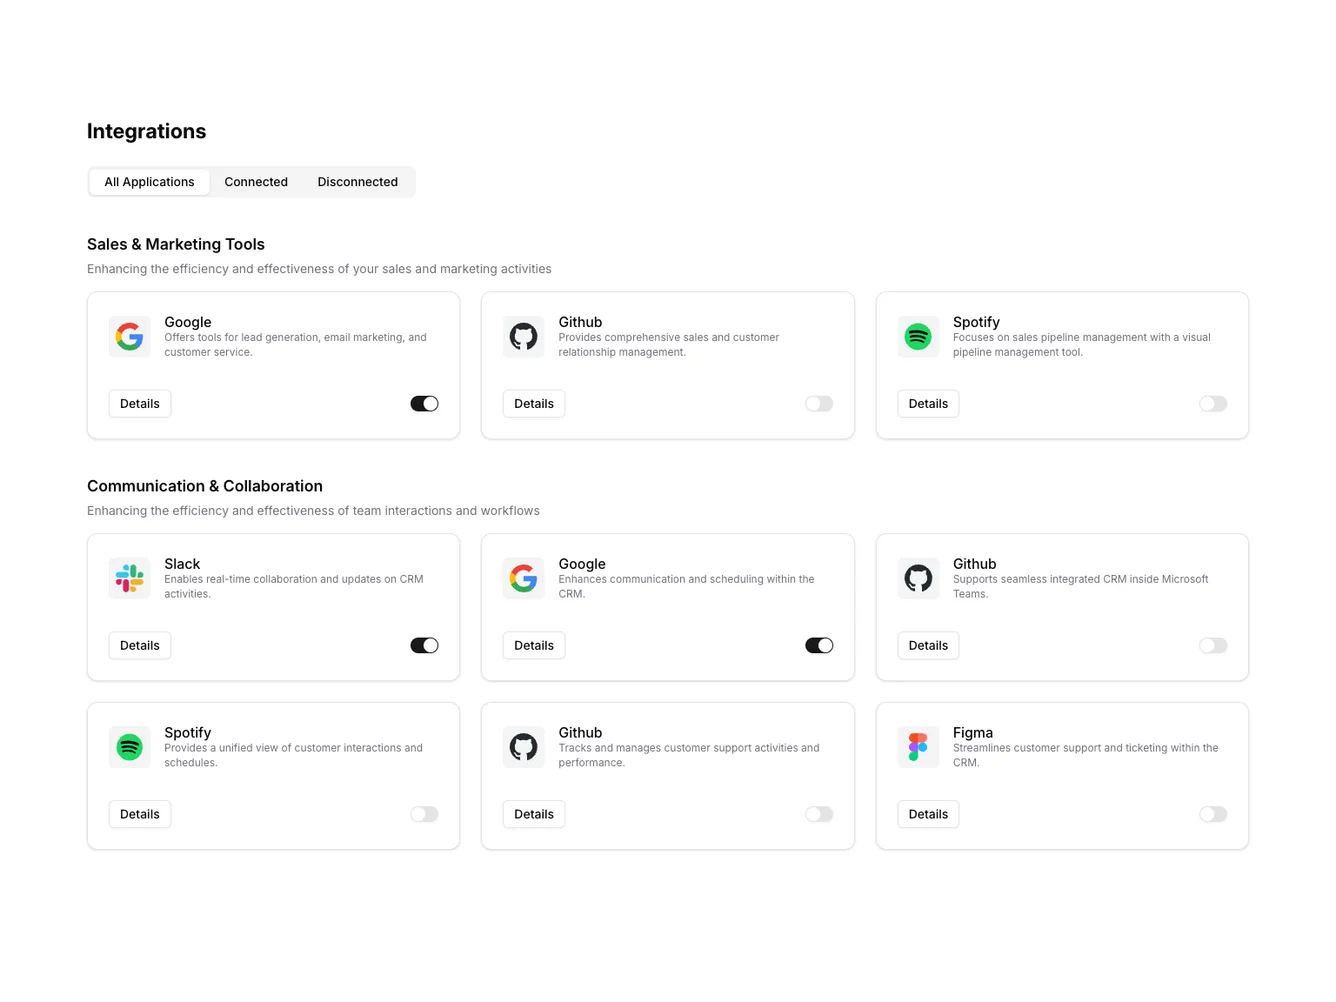Screen dimensions: 1336x1002
Task: Click the Google icon in Communication & Collaboration
Action: (523, 578)
